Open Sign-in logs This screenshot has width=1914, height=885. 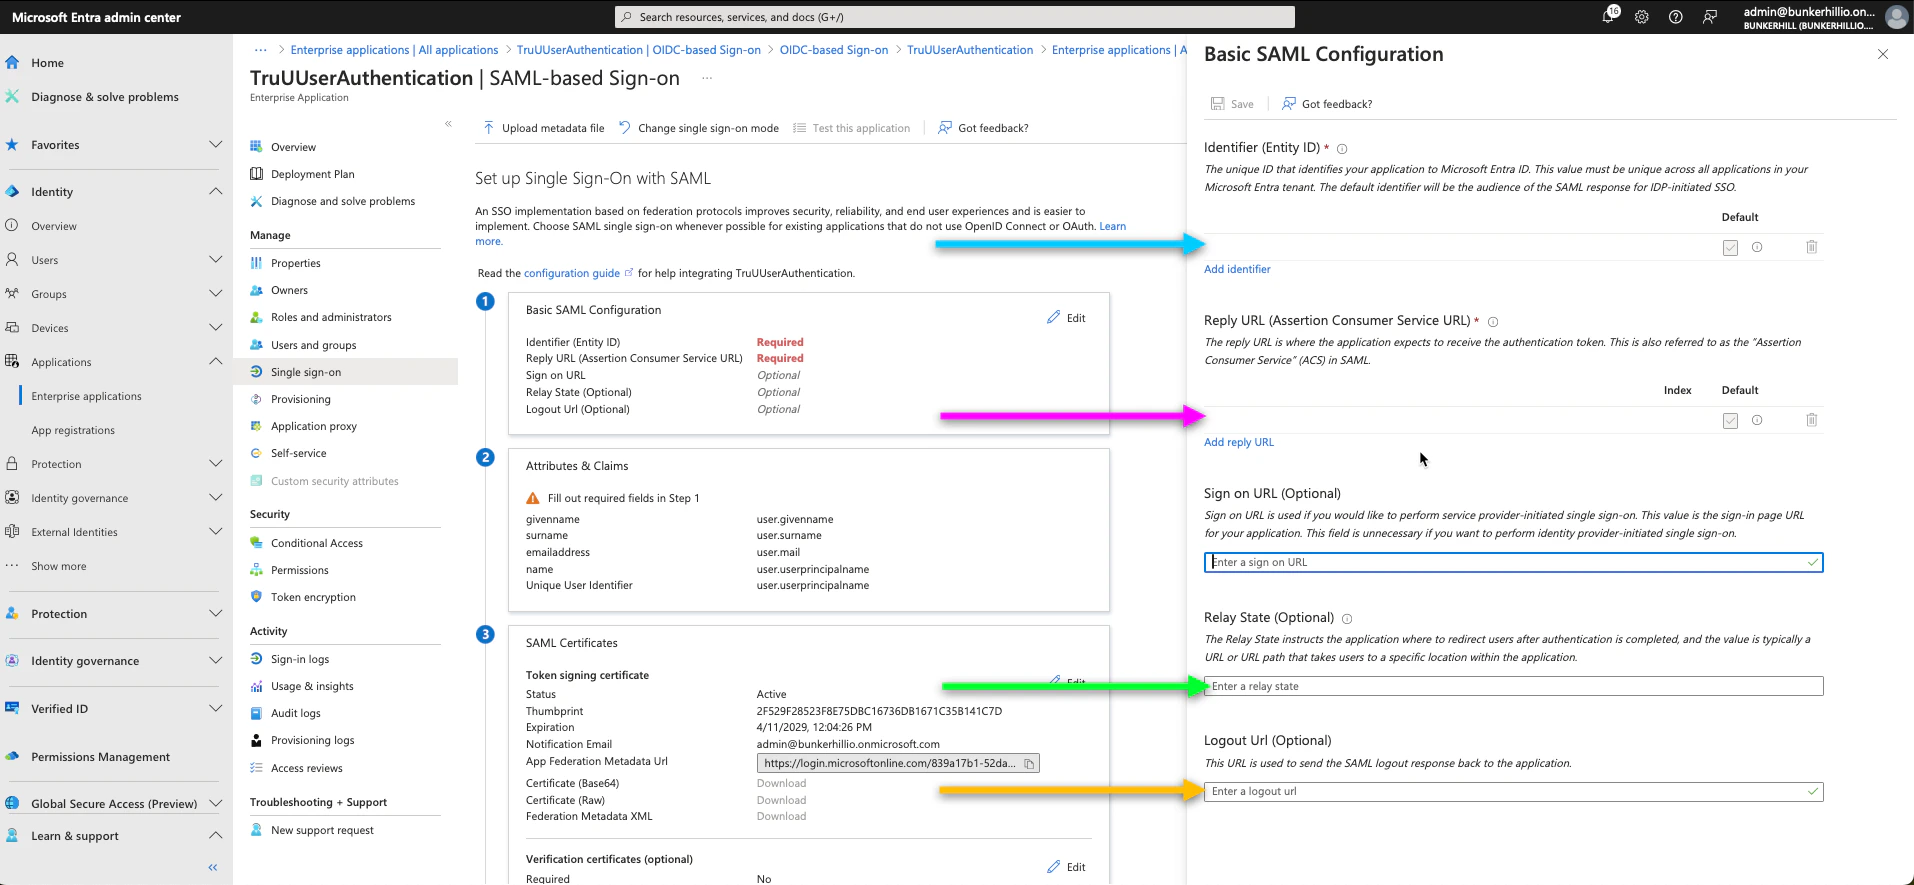[x=299, y=659]
